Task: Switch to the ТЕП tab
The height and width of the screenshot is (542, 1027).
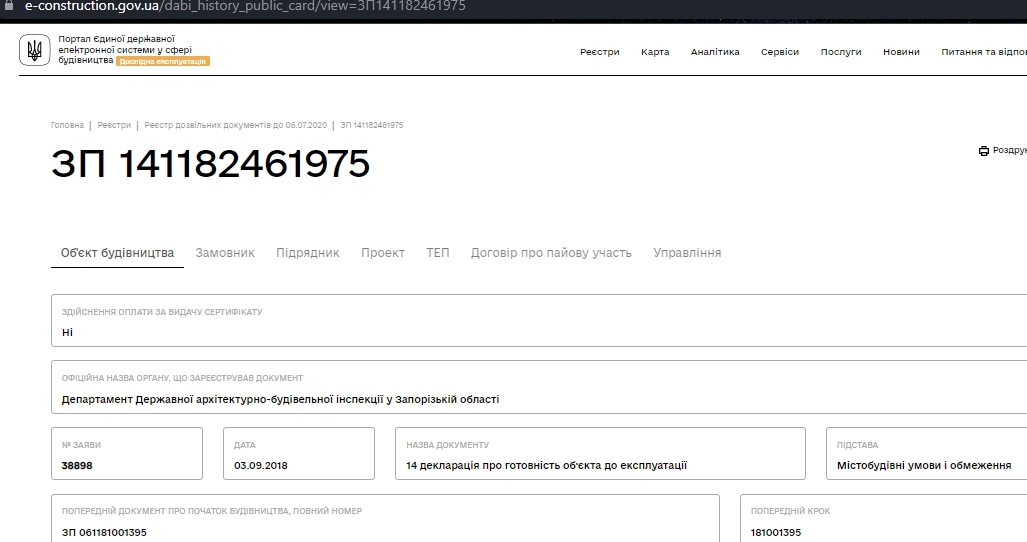Action: pos(438,253)
